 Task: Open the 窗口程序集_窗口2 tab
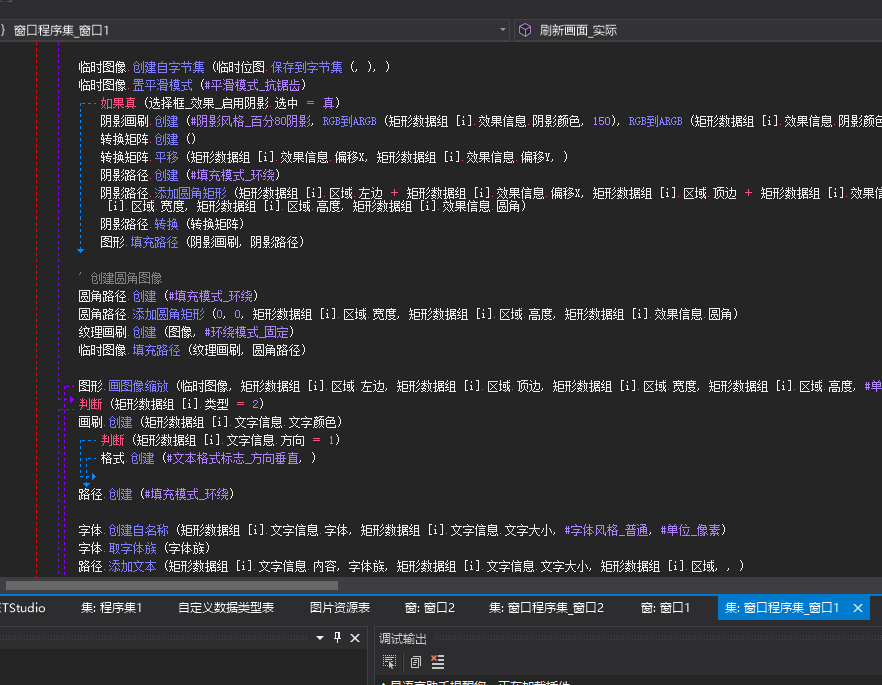coord(546,607)
